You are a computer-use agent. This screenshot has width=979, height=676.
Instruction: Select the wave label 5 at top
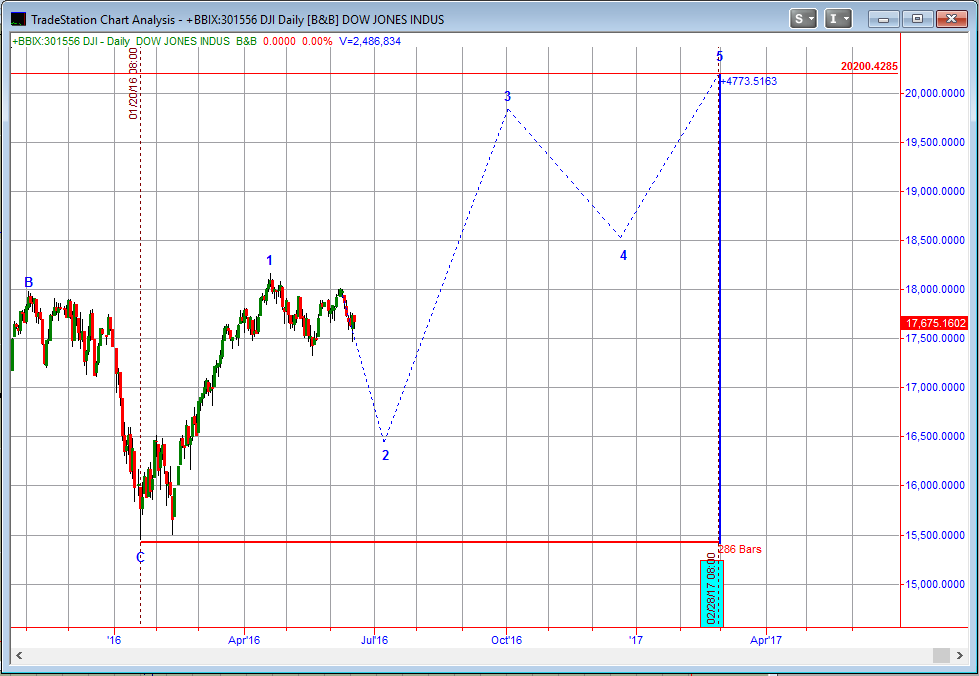click(719, 57)
